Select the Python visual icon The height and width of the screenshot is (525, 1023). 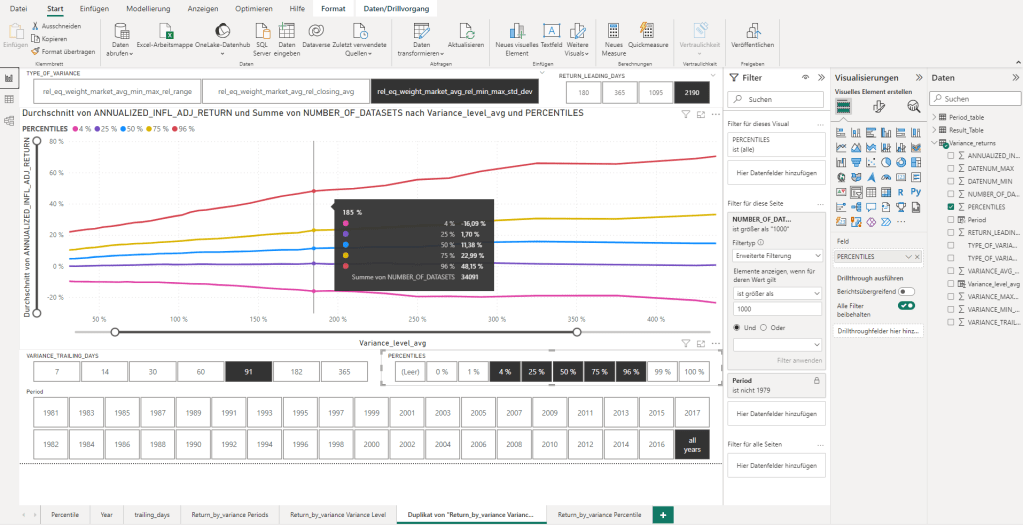(x=916, y=190)
